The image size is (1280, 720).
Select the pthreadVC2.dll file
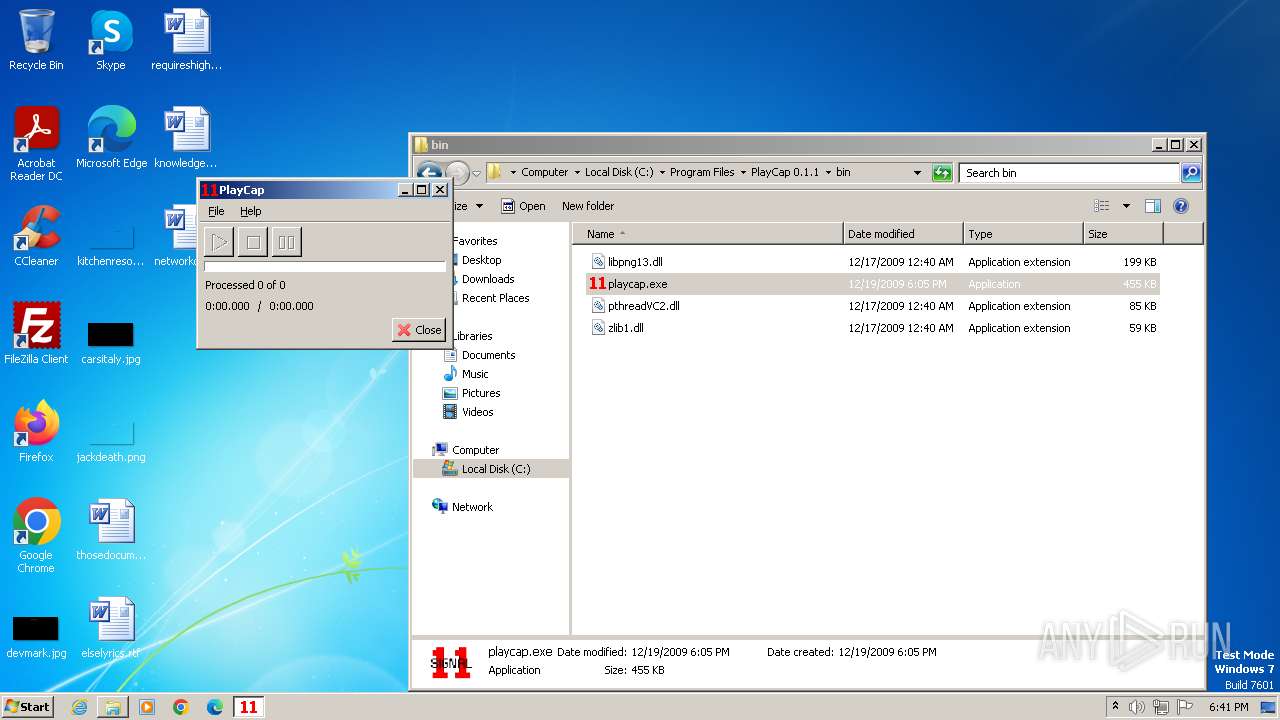[872, 306]
